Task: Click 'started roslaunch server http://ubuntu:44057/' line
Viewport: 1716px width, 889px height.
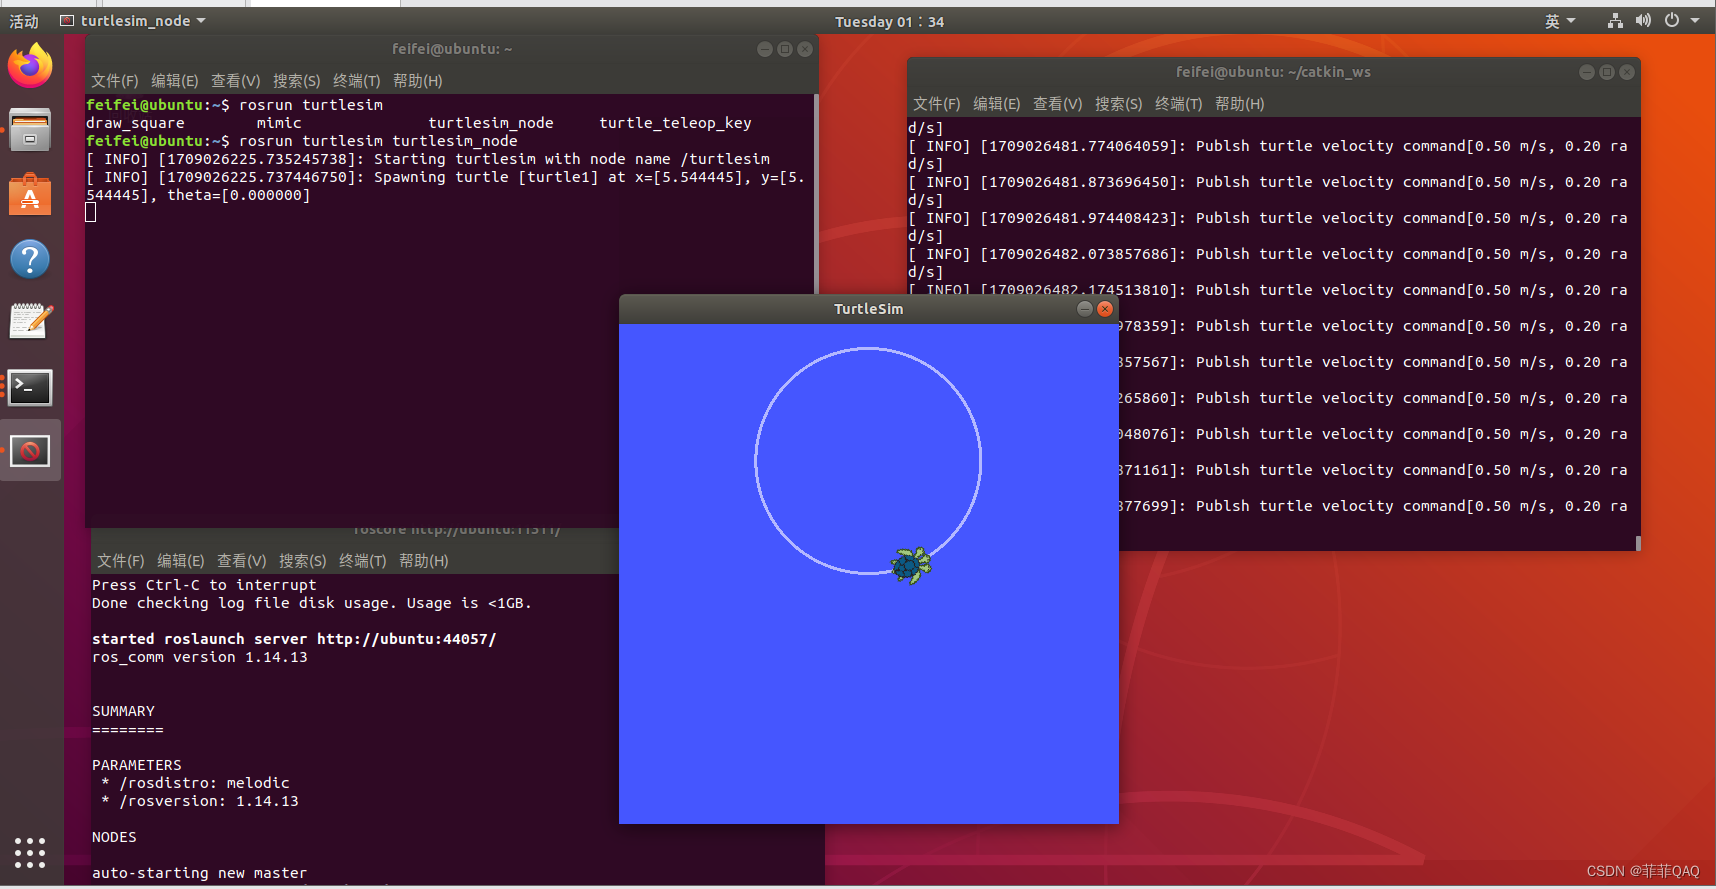Action: (294, 639)
